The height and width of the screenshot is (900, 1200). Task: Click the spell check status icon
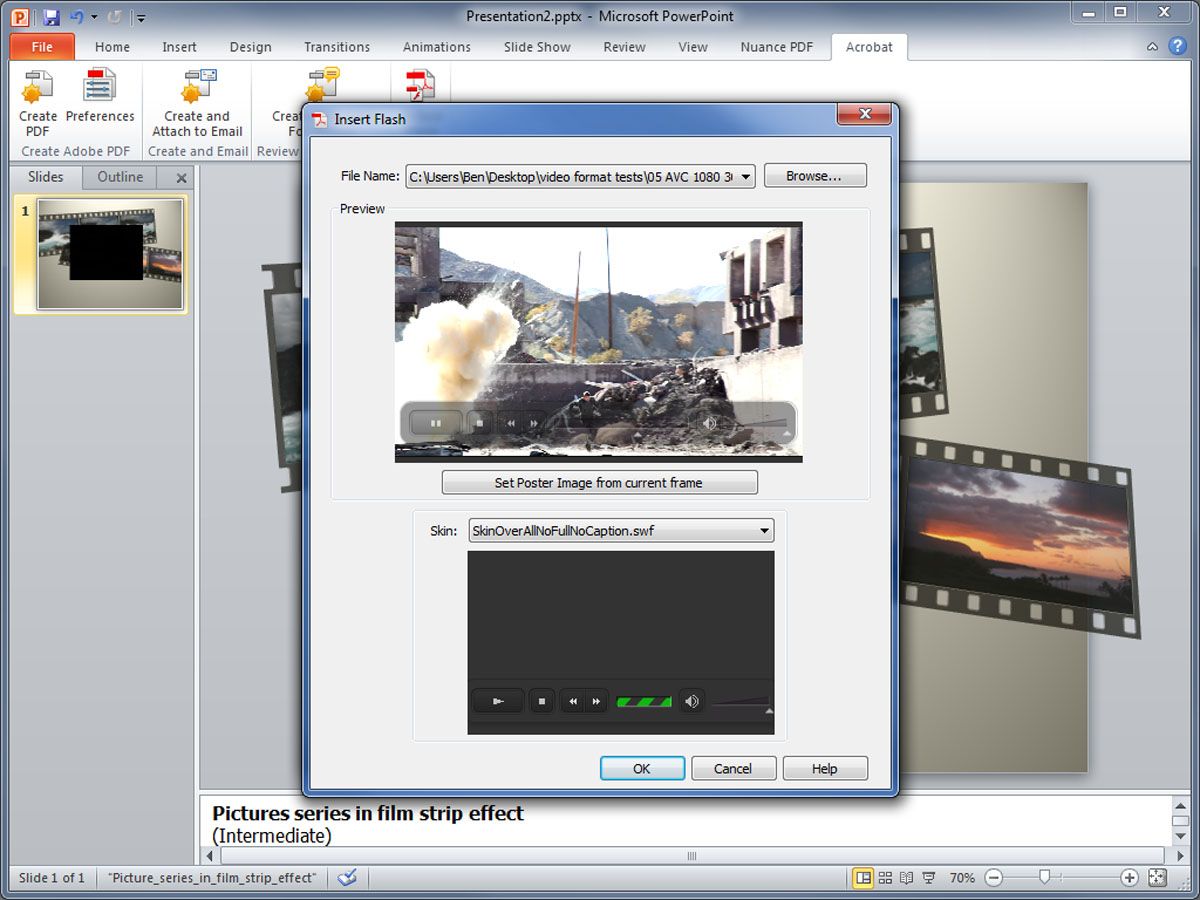click(347, 878)
